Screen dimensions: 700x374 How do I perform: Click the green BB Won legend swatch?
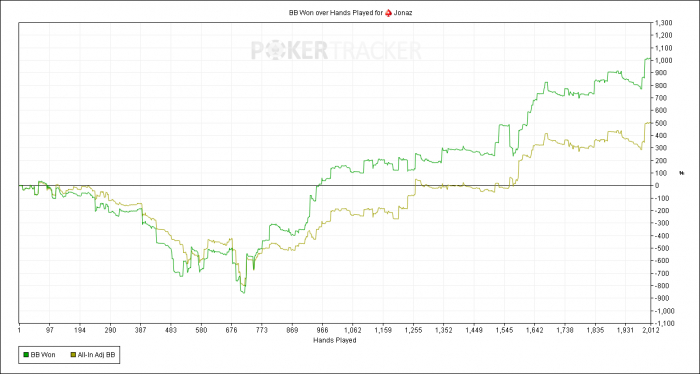click(x=25, y=355)
